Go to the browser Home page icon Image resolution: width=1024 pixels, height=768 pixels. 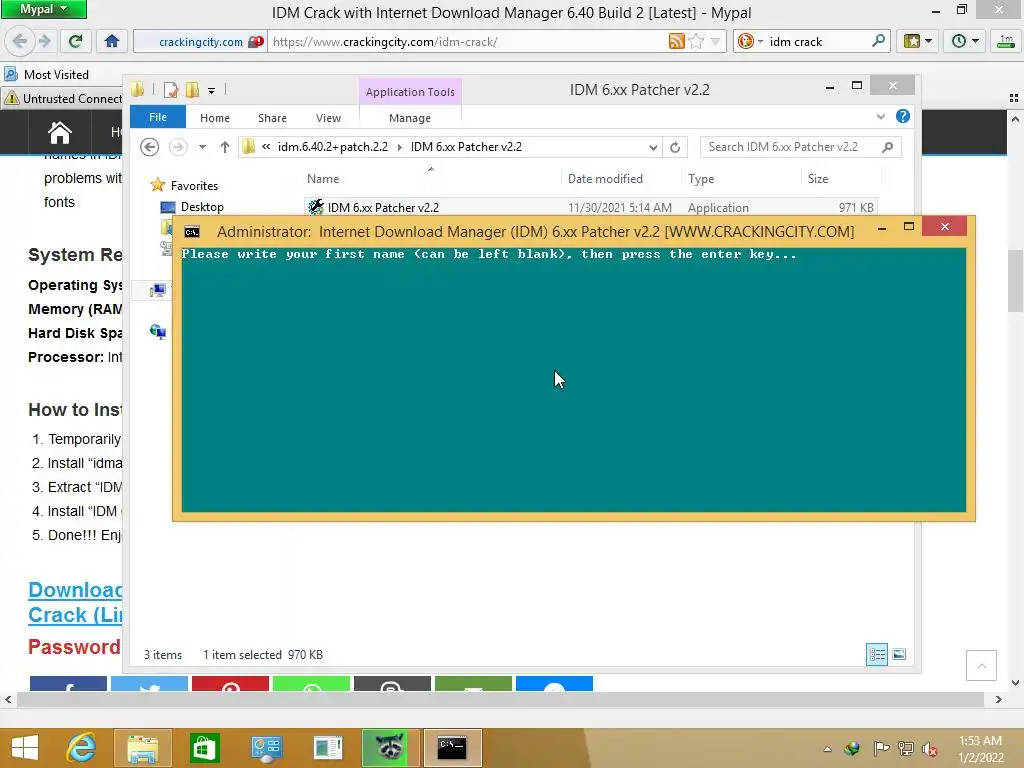(x=112, y=42)
